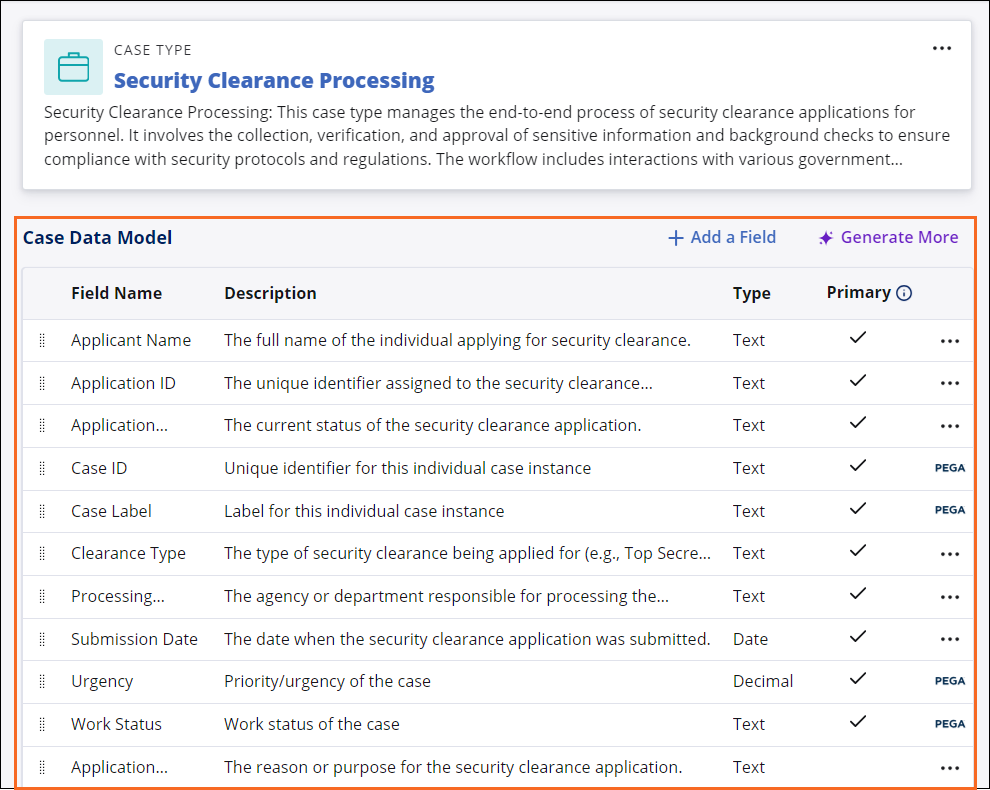This screenshot has height=790, width=990.
Task: Click the PEGA icon on Work Status row
Action: pos(949,724)
